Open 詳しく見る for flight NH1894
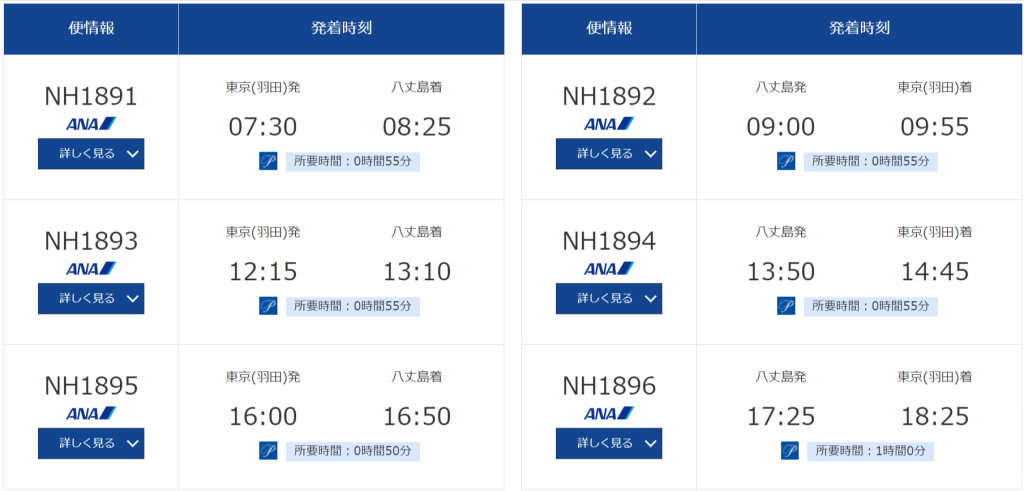 click(609, 299)
